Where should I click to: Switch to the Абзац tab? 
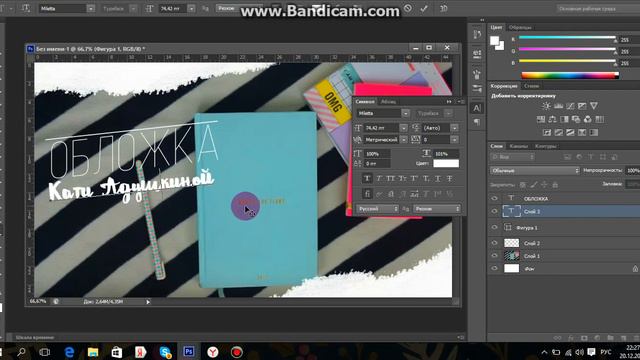coord(388,102)
